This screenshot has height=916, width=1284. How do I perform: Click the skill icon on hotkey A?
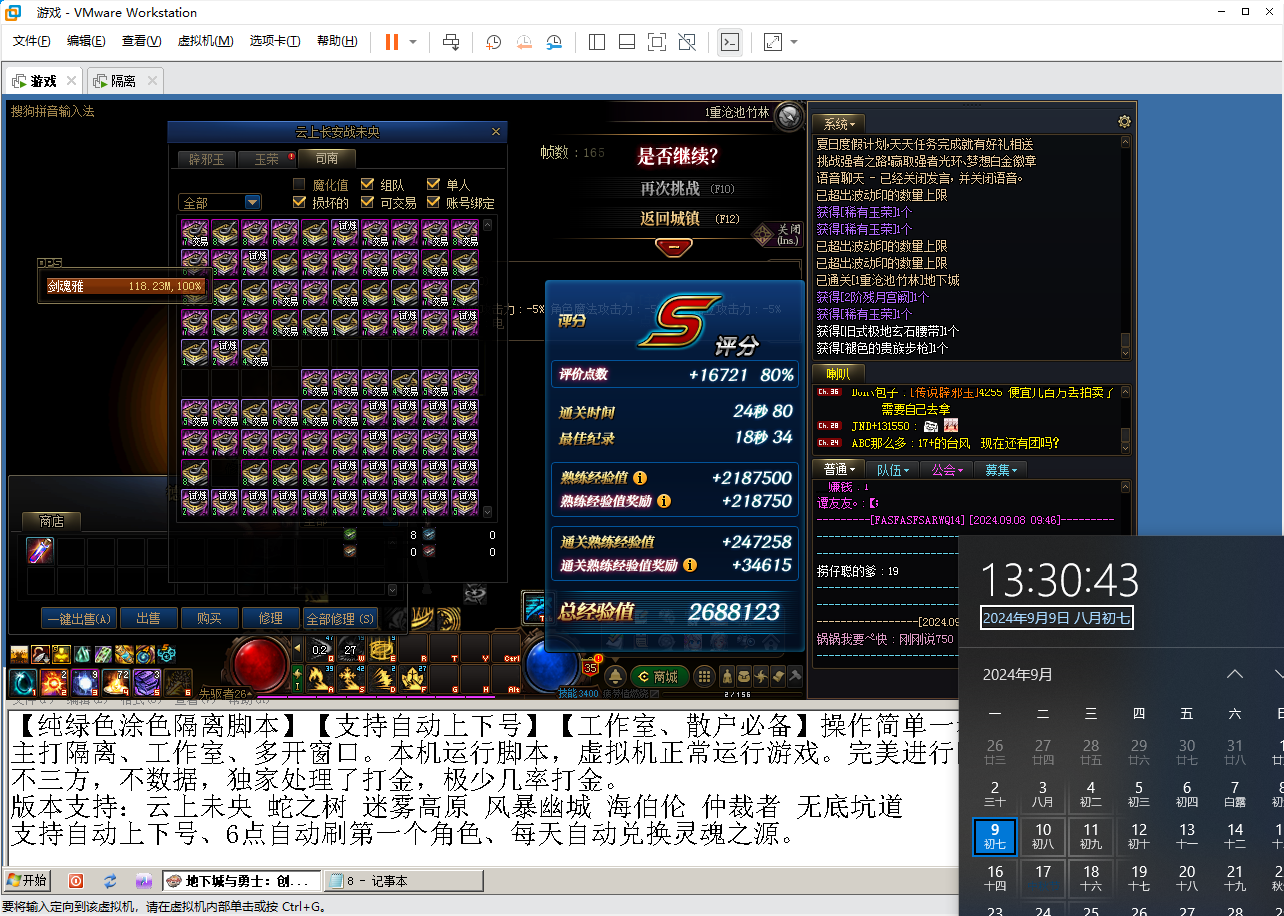click(x=320, y=679)
